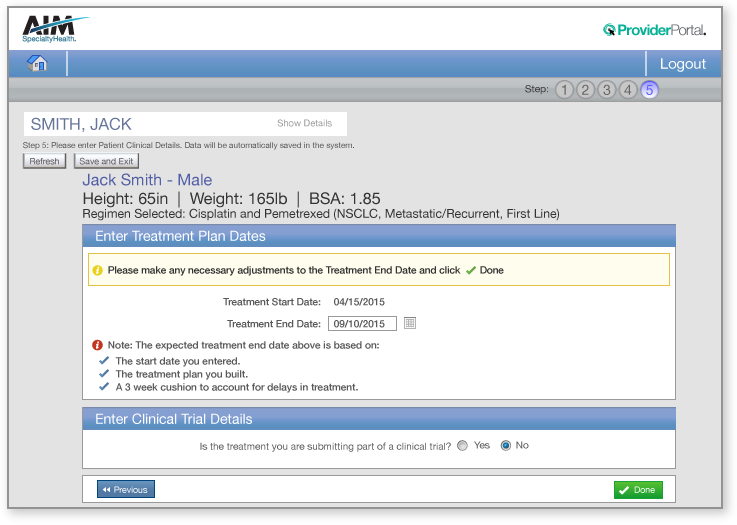
Task: Jump to step 3 circle
Action: click(x=606, y=89)
